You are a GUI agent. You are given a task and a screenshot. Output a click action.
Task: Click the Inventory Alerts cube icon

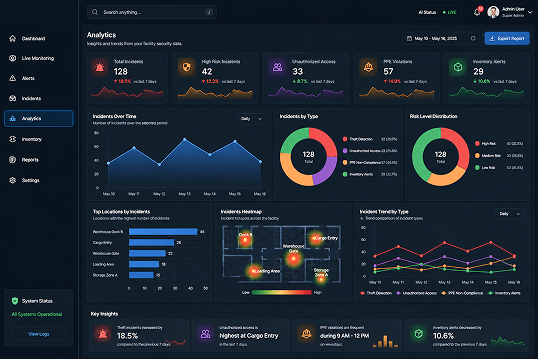coord(458,67)
